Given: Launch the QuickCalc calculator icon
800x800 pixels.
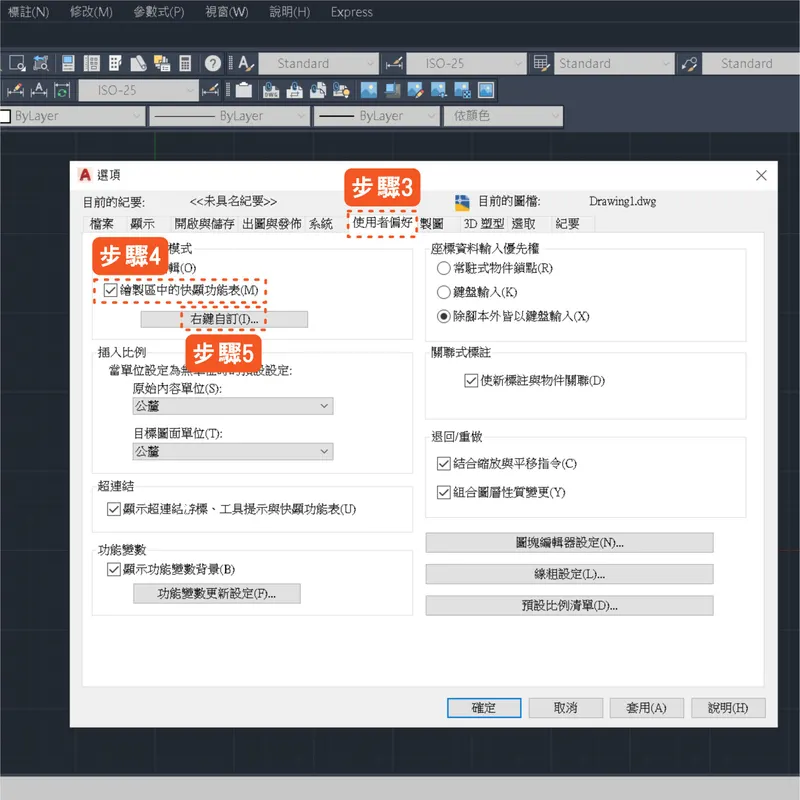Looking at the screenshot, I should coord(185,63).
